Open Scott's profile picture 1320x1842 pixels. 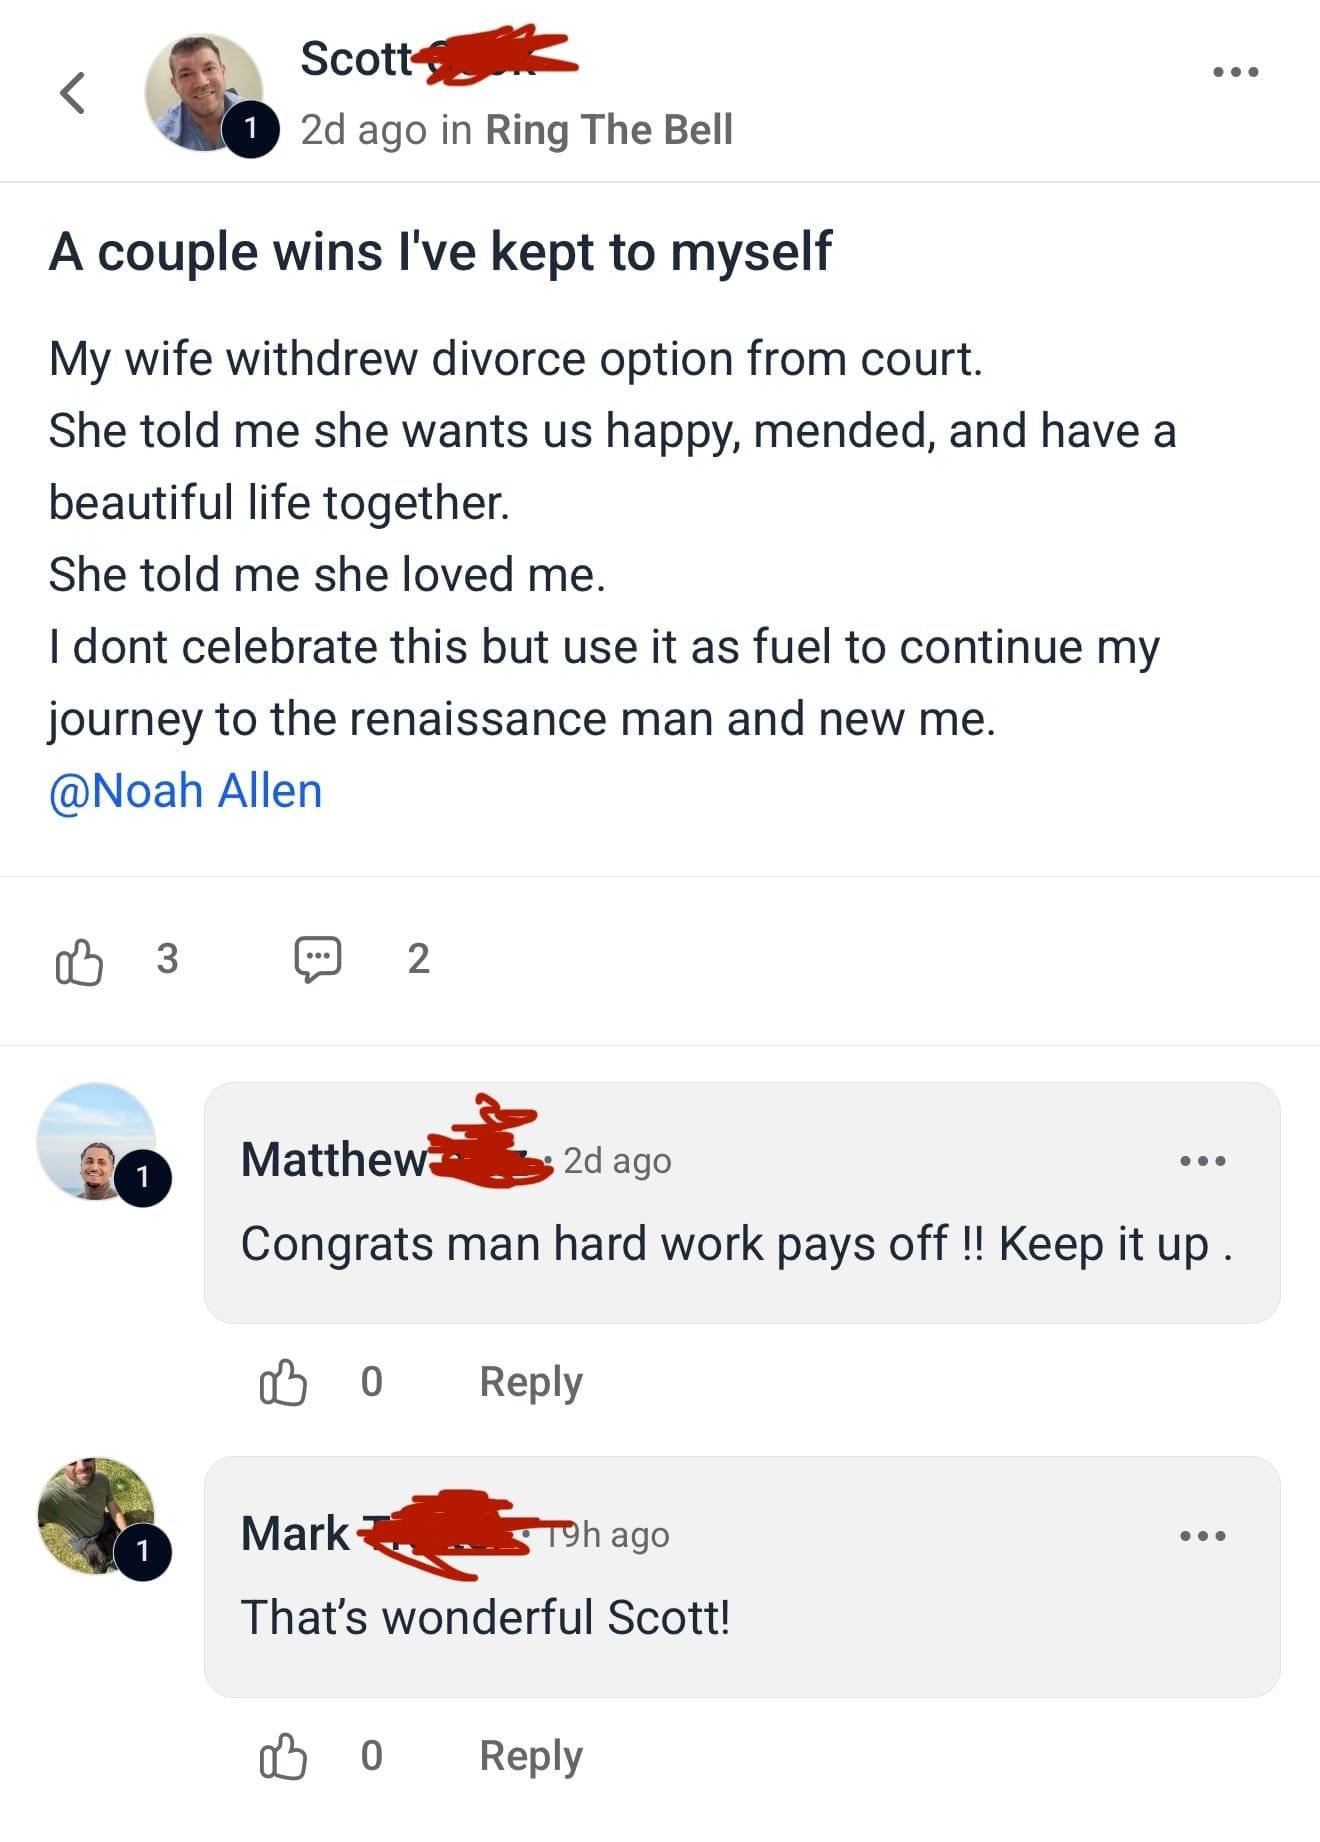pyautogui.click(x=200, y=90)
